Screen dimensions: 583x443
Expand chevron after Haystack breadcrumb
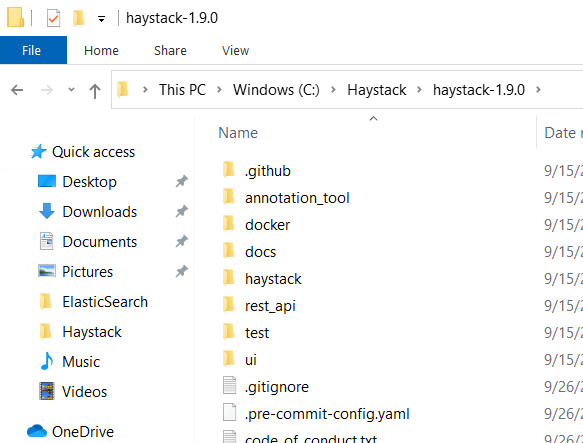tap(419, 90)
